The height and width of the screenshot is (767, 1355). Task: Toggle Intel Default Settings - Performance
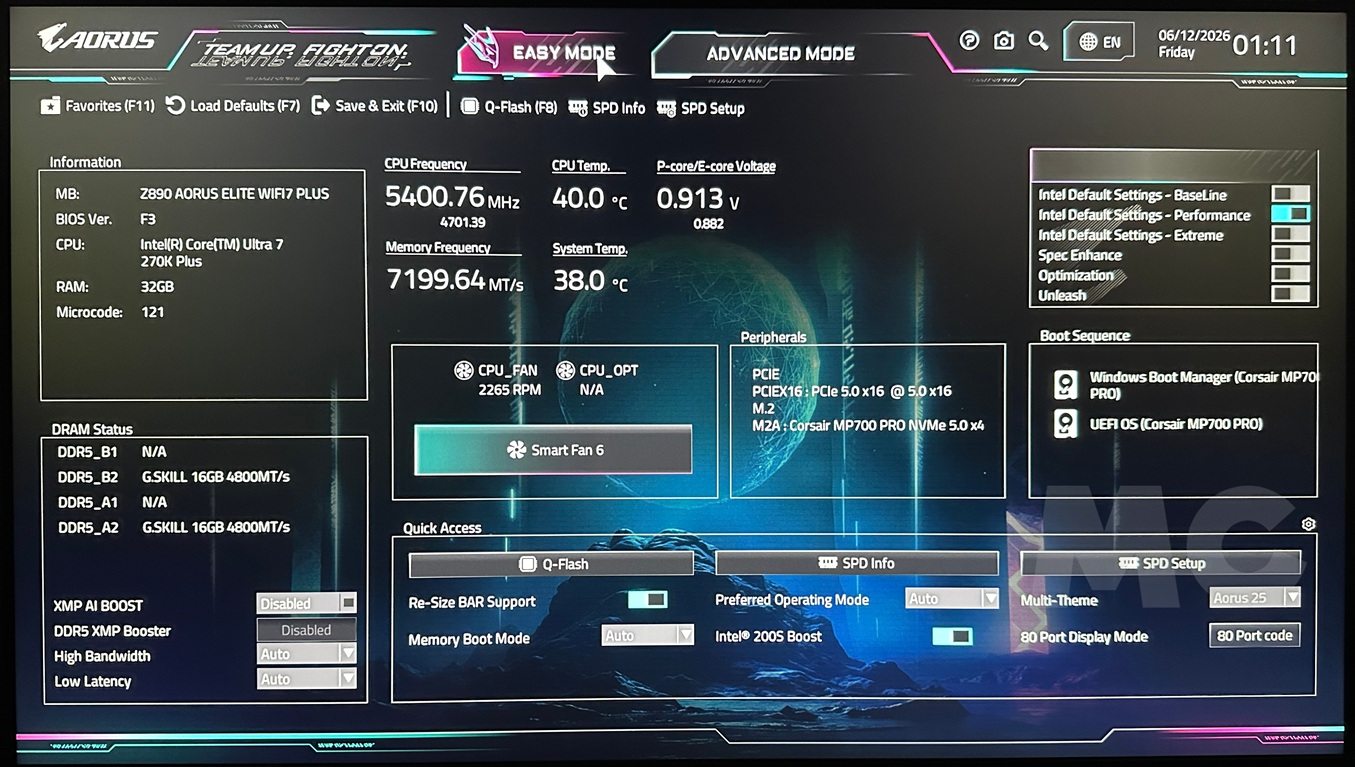(x=1290, y=214)
